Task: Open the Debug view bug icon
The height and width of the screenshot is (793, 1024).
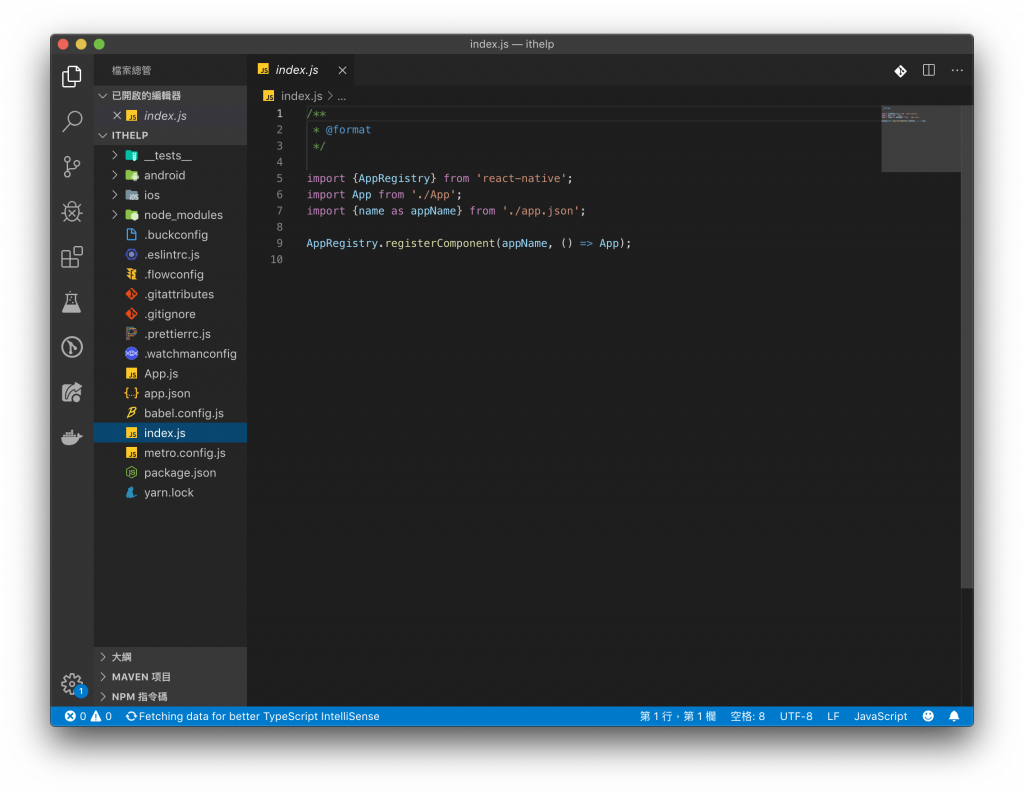Action: click(x=72, y=212)
